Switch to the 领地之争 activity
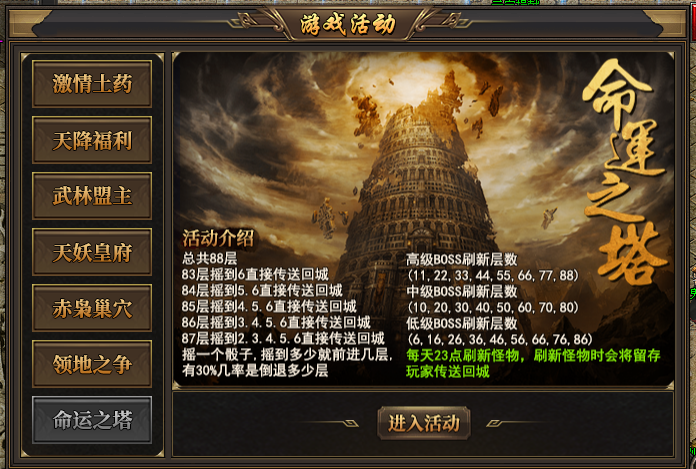This screenshot has width=696, height=469. pyautogui.click(x=92, y=364)
